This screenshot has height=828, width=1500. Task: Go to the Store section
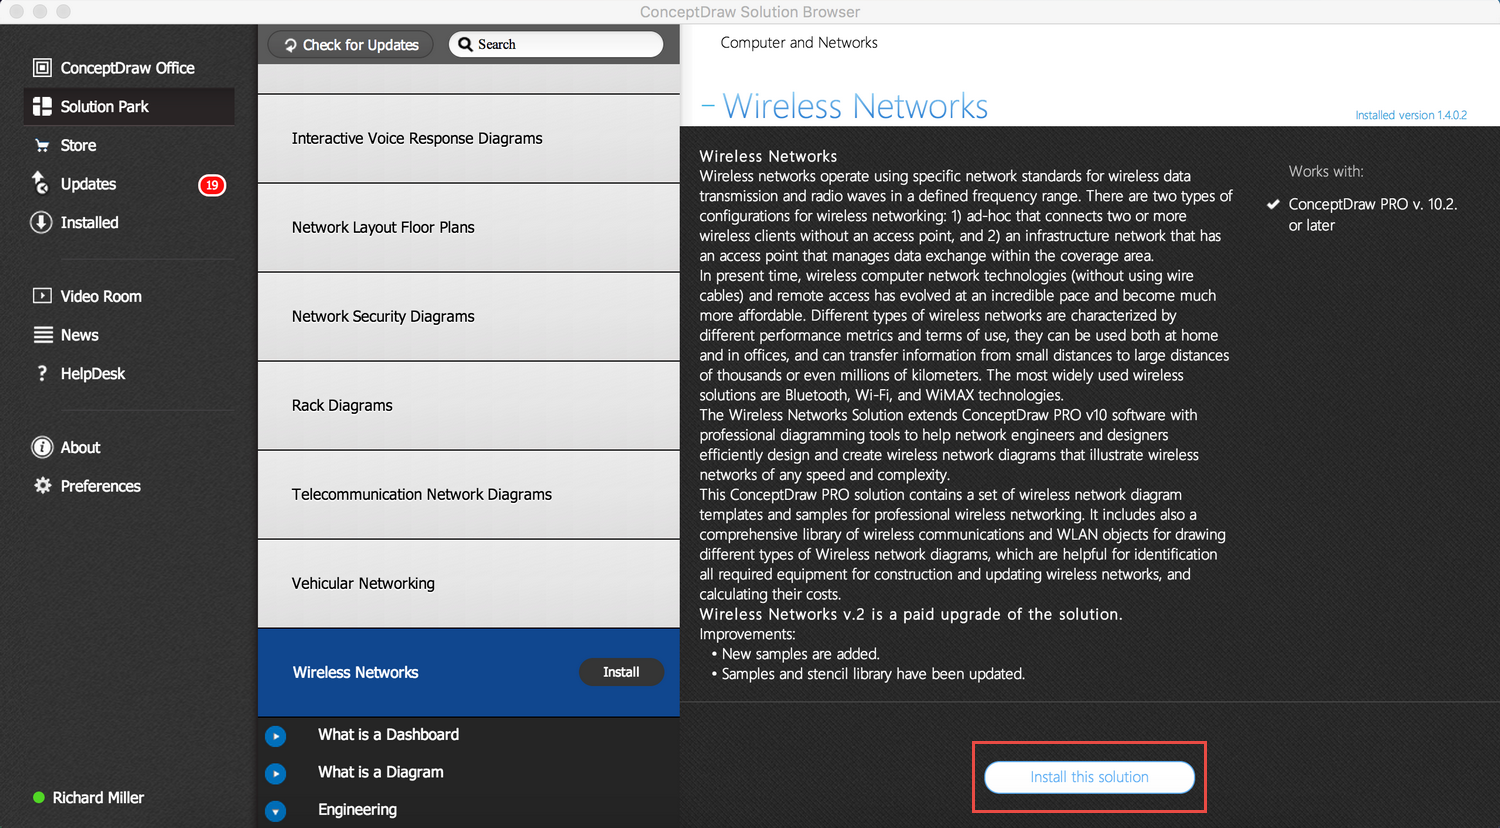point(78,145)
